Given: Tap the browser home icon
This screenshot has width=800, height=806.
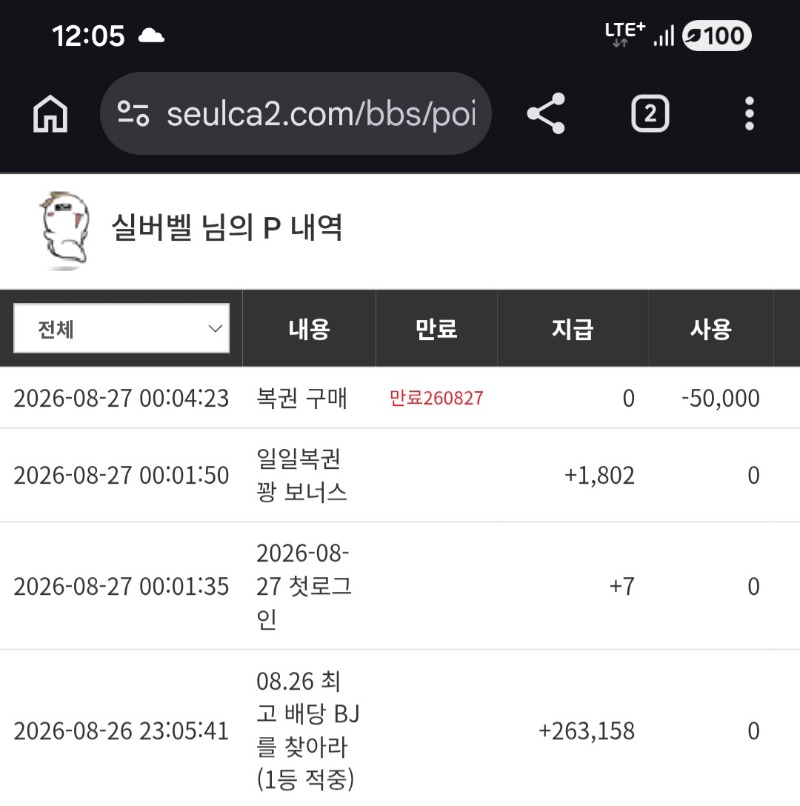Looking at the screenshot, I should click(x=50, y=114).
